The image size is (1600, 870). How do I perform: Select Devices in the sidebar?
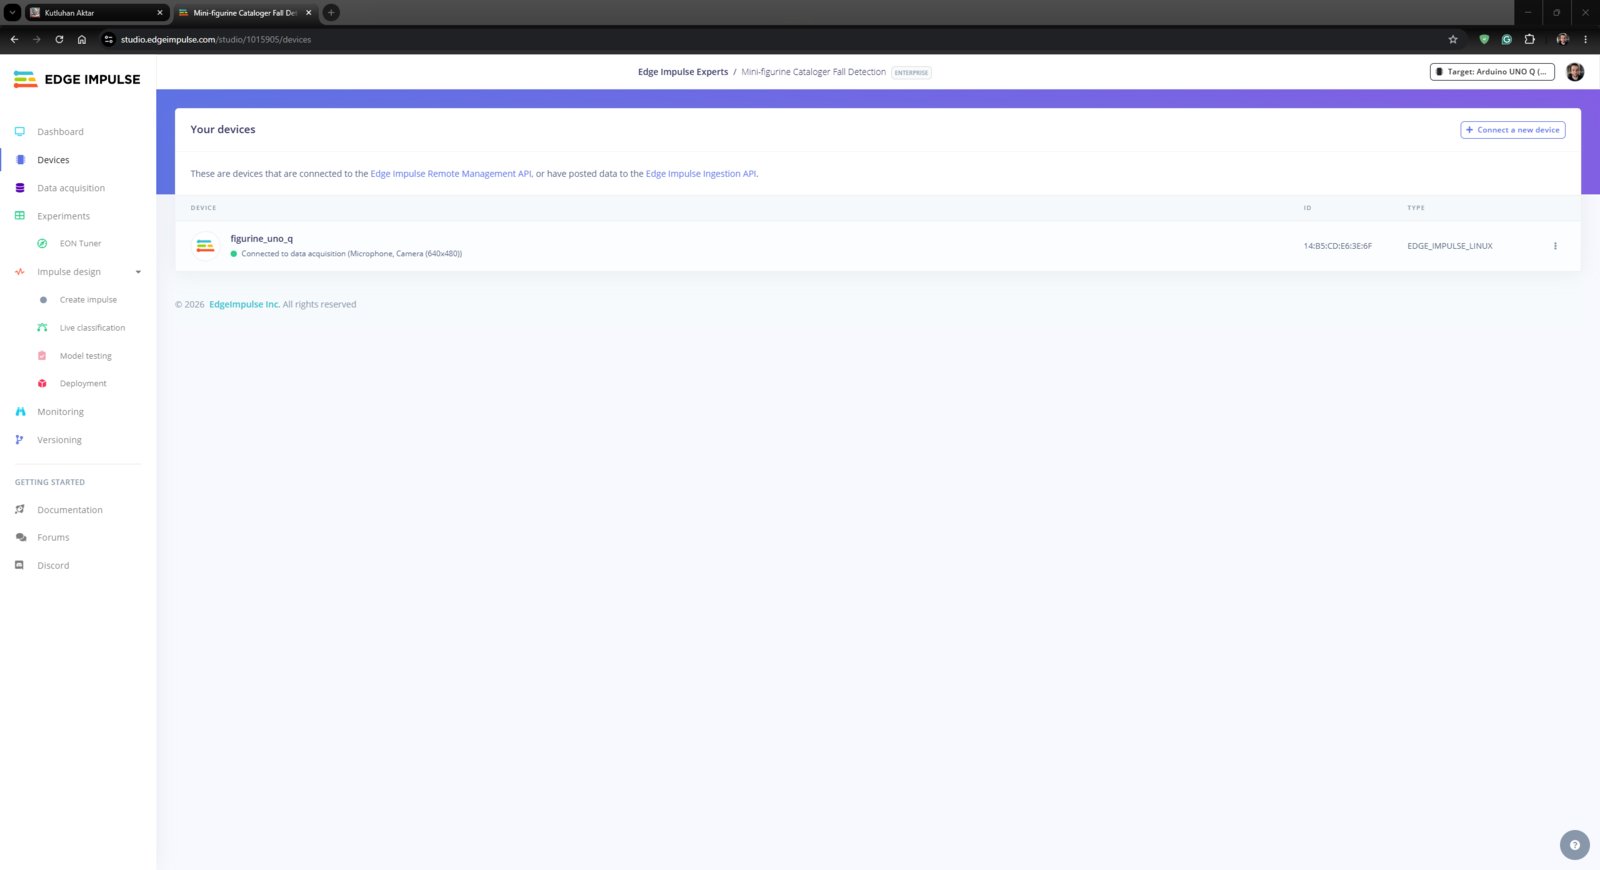[53, 160]
